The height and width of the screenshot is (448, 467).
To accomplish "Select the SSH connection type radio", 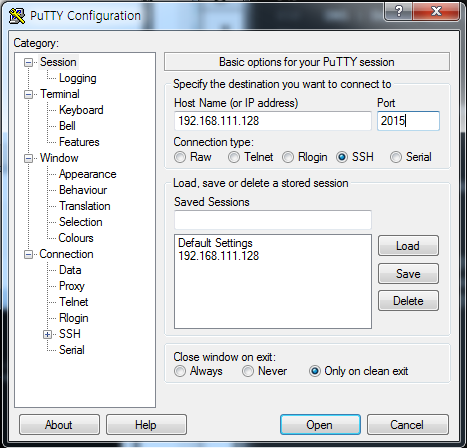I will [342, 157].
